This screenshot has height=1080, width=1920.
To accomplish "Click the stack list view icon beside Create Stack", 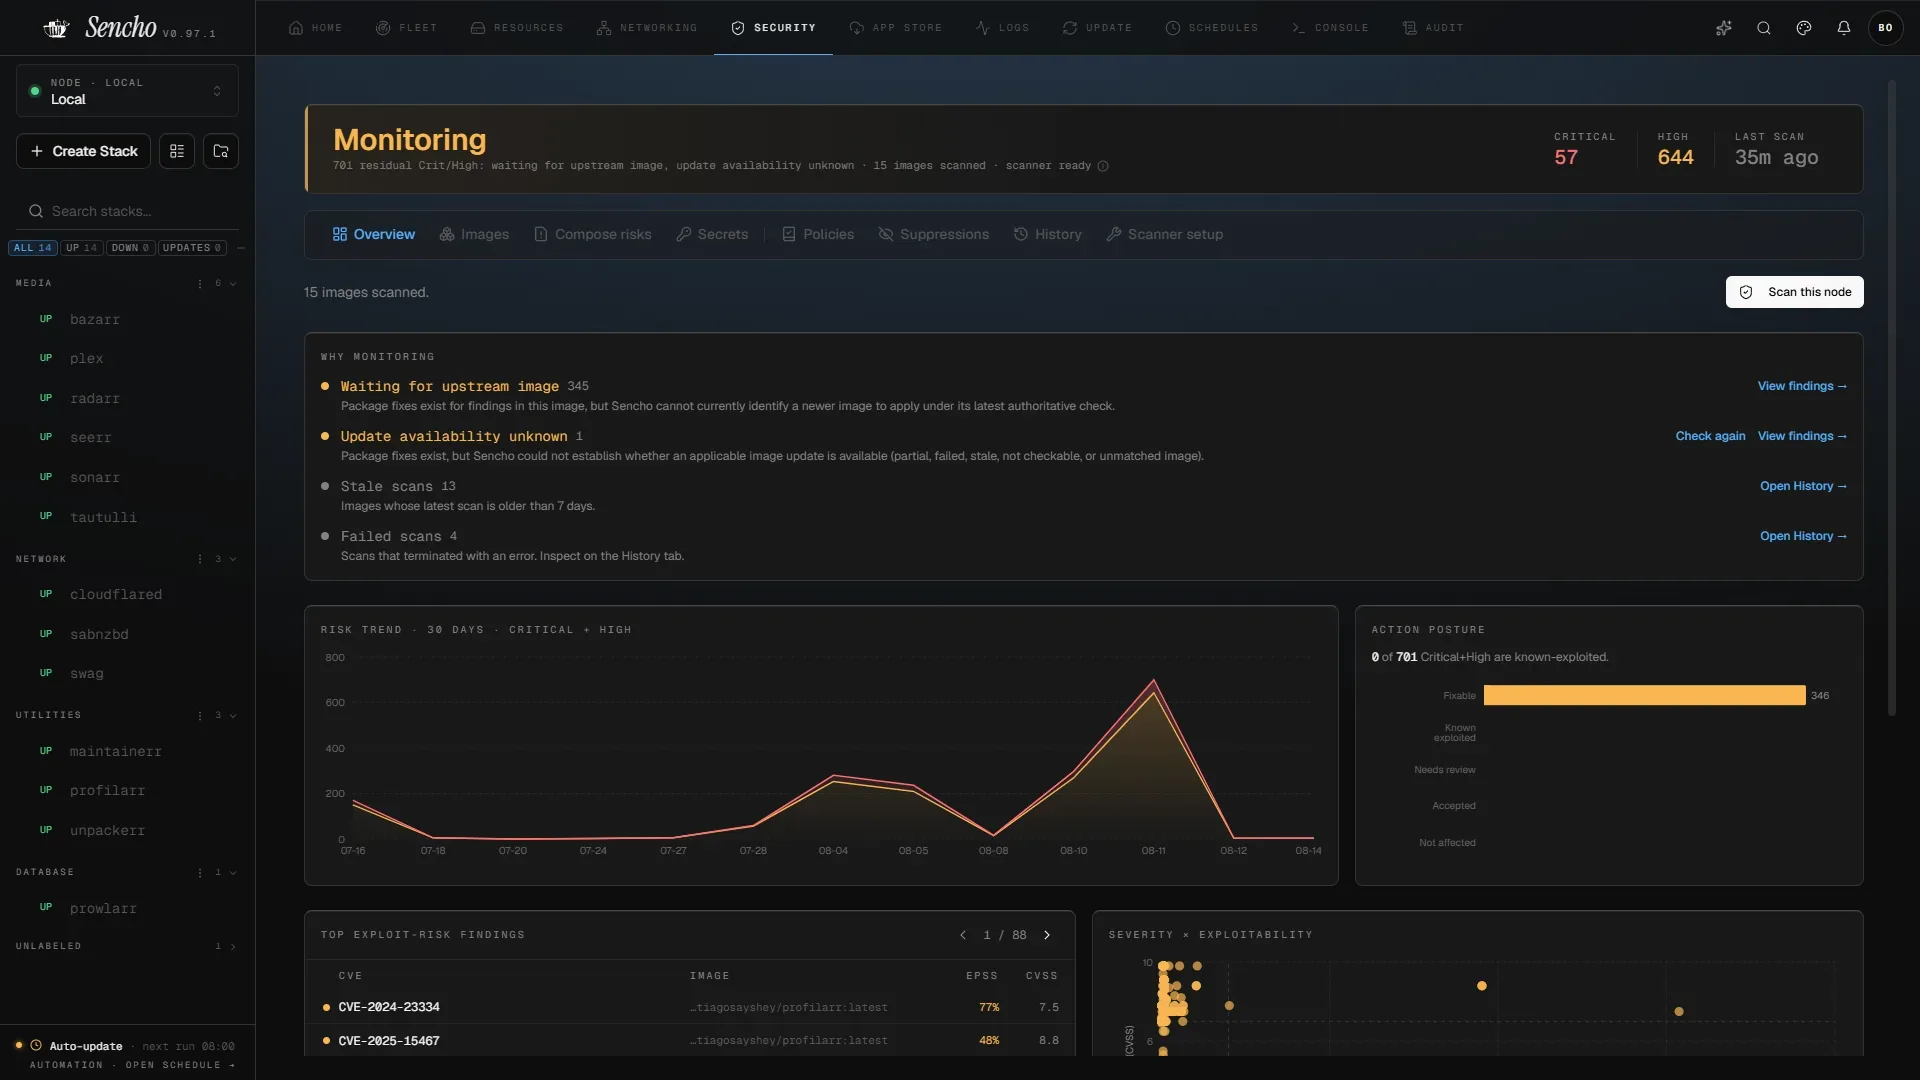I will (x=177, y=151).
